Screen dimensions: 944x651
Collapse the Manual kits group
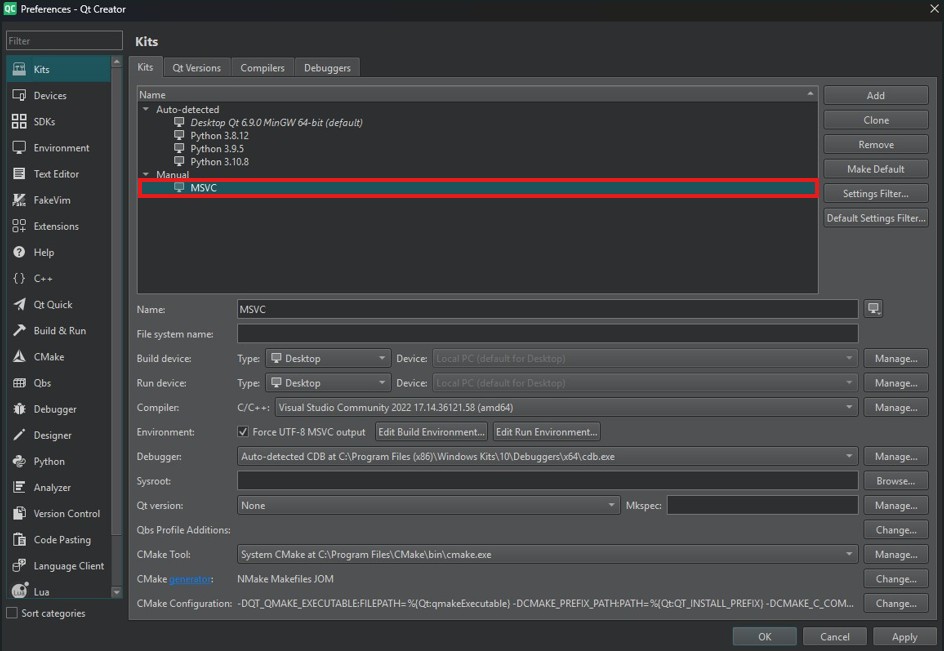click(146, 175)
